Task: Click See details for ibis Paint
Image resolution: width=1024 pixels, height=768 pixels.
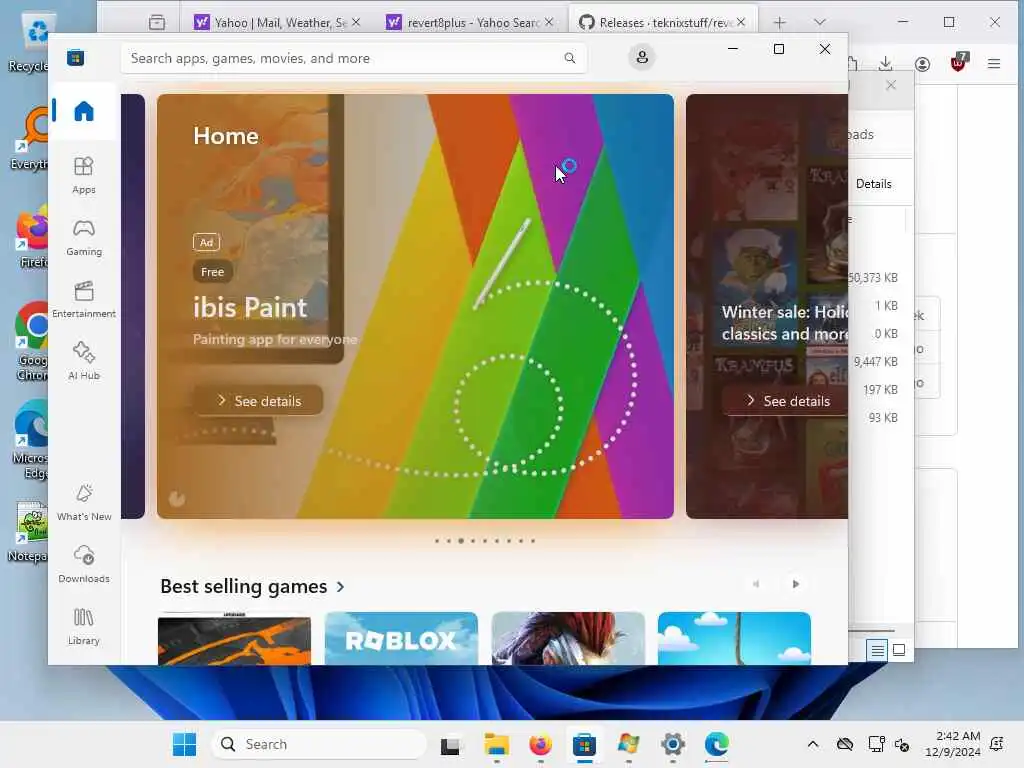Action: tap(258, 401)
